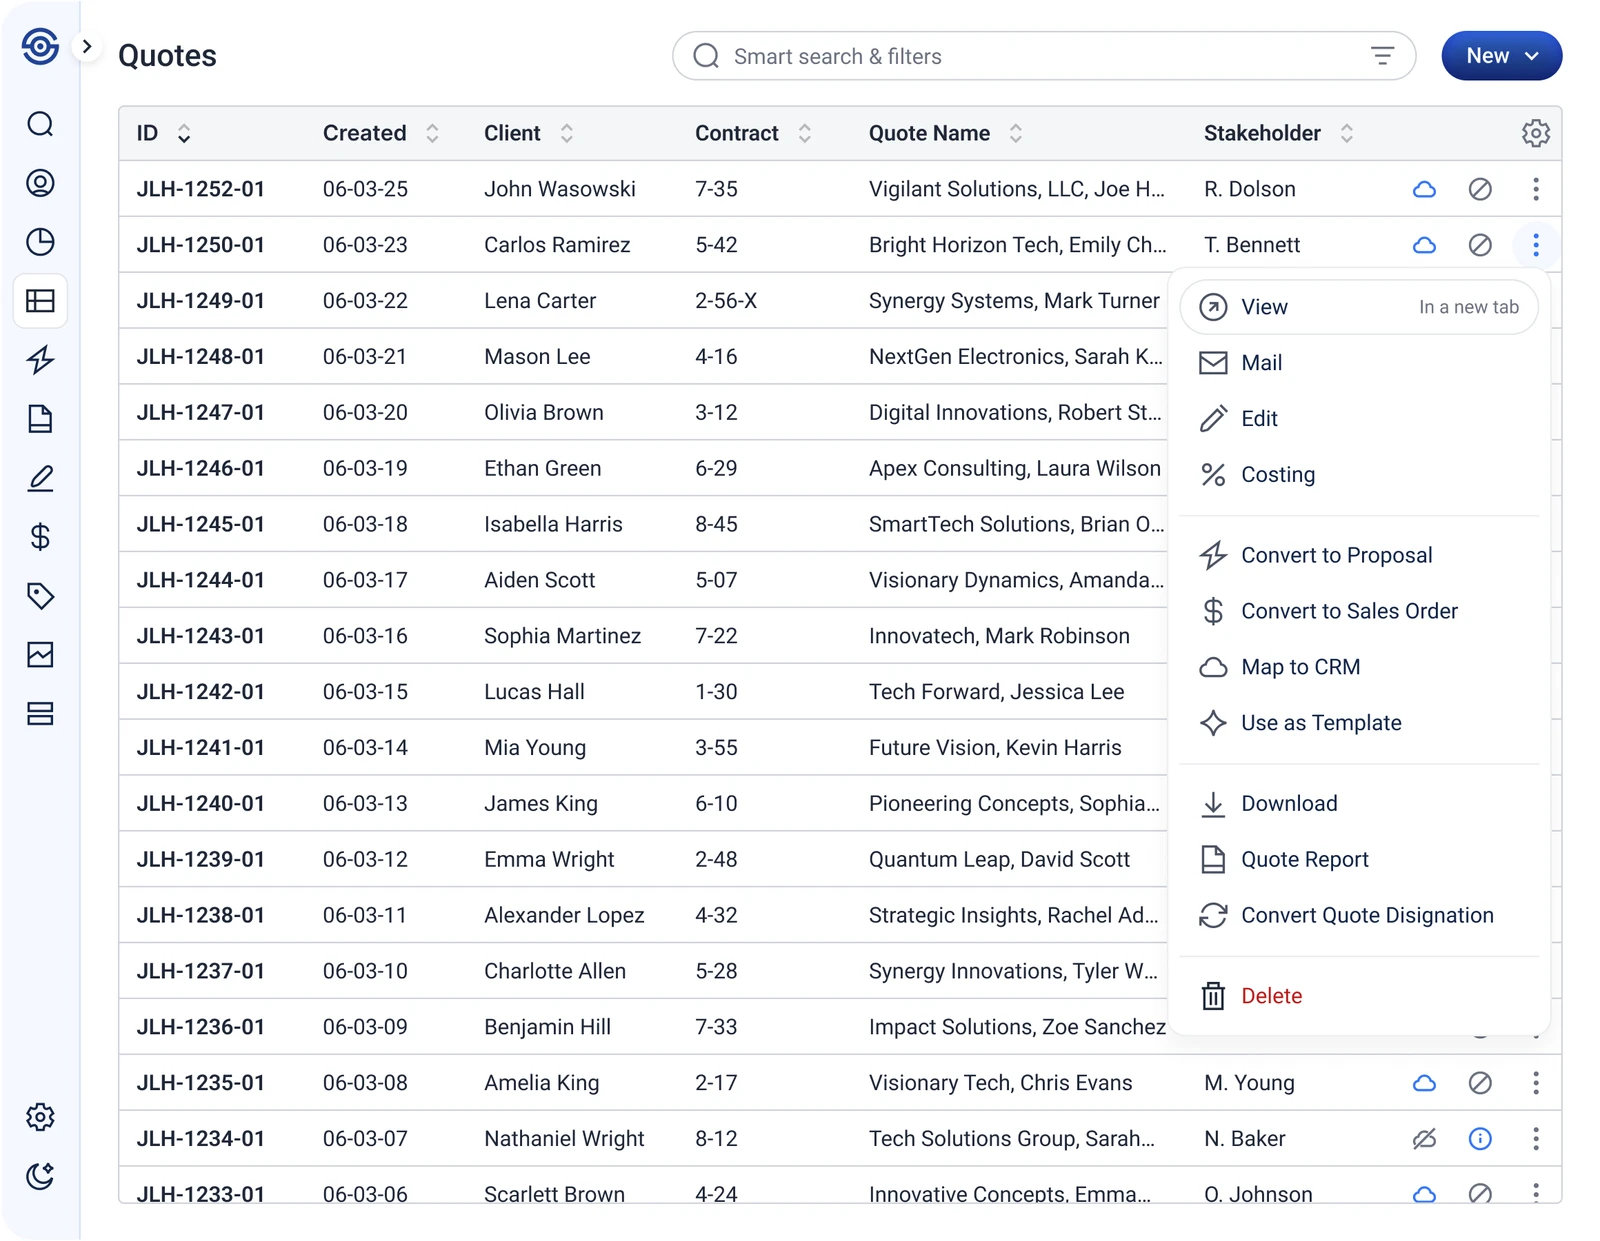Click Delete in the context menu
This screenshot has width=1600, height=1241.
(x=1271, y=996)
